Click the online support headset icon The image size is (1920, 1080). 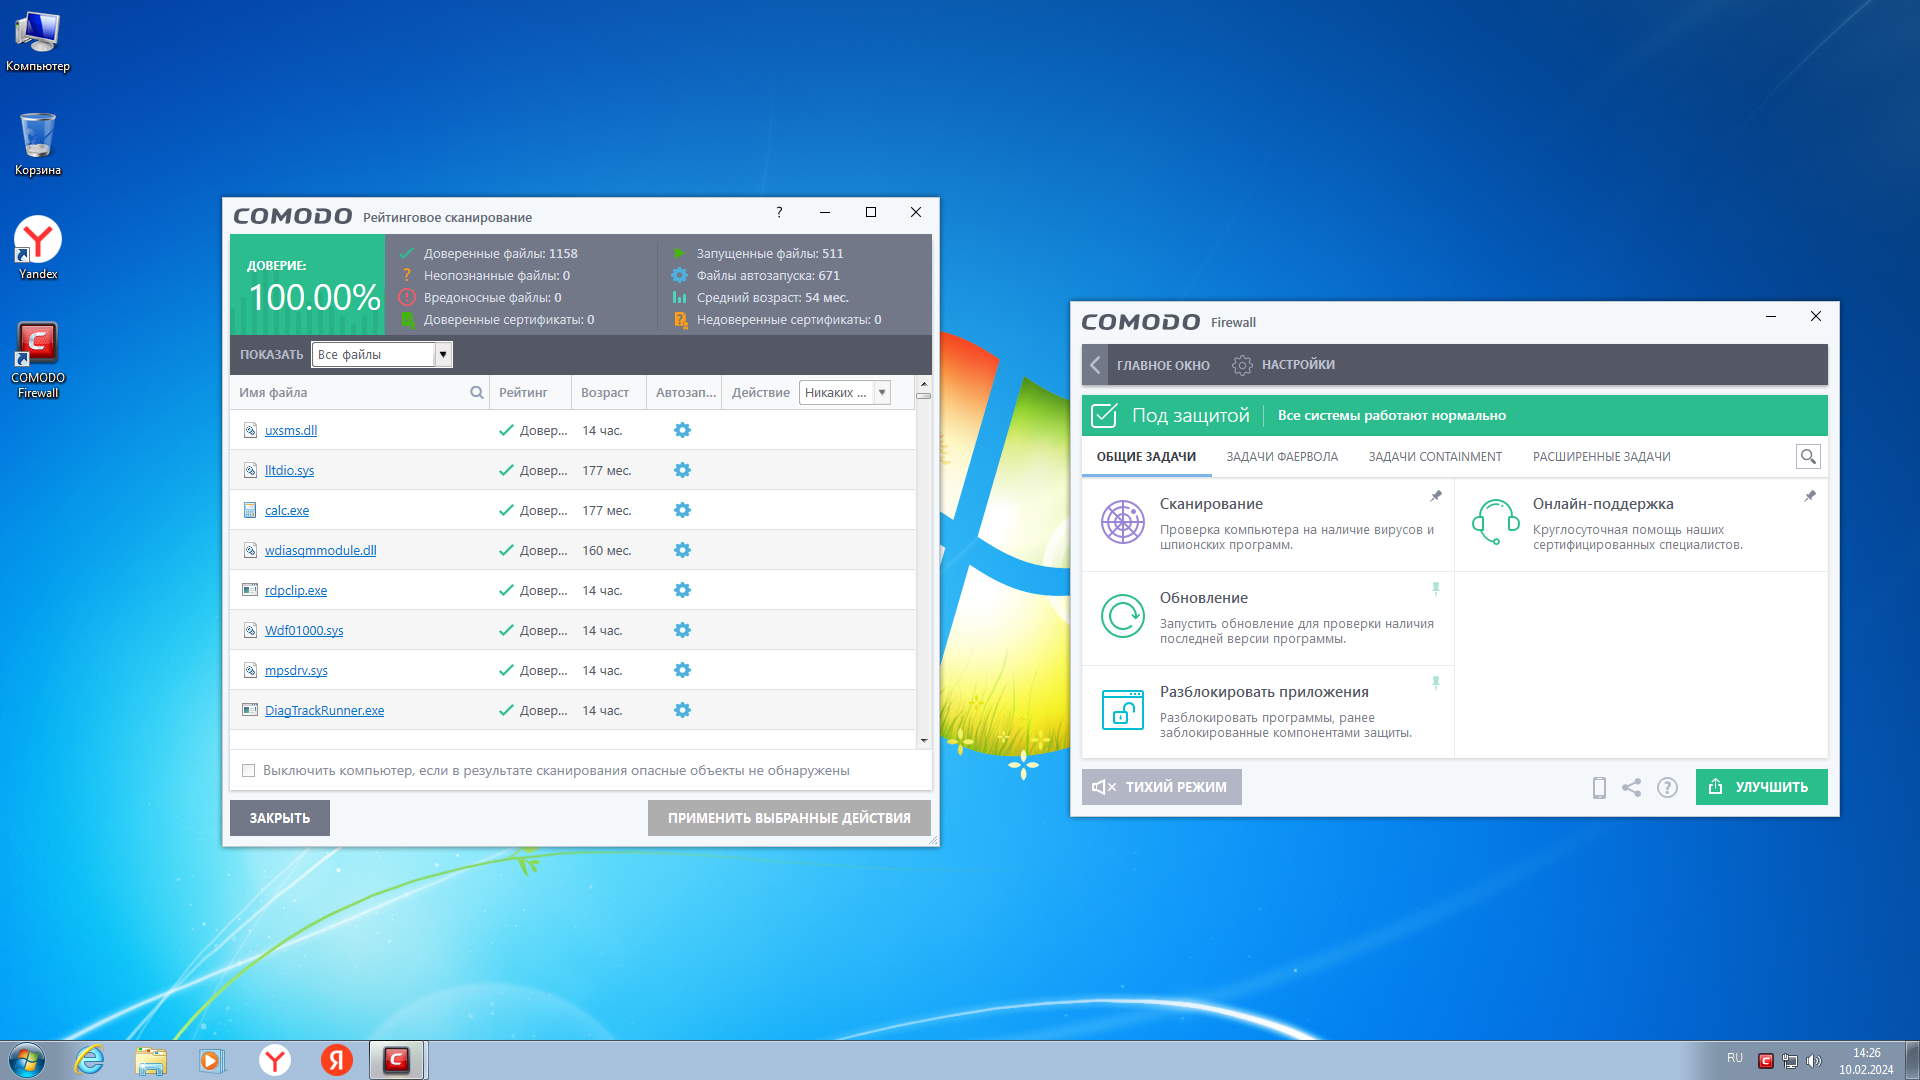coord(1495,522)
